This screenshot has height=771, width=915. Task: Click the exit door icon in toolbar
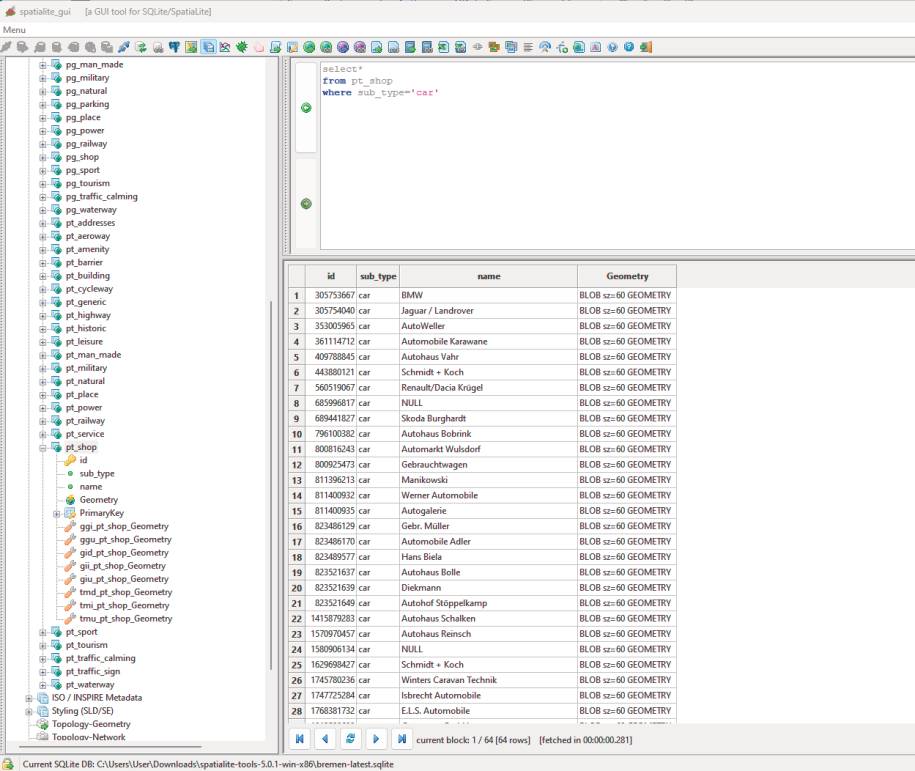(645, 47)
